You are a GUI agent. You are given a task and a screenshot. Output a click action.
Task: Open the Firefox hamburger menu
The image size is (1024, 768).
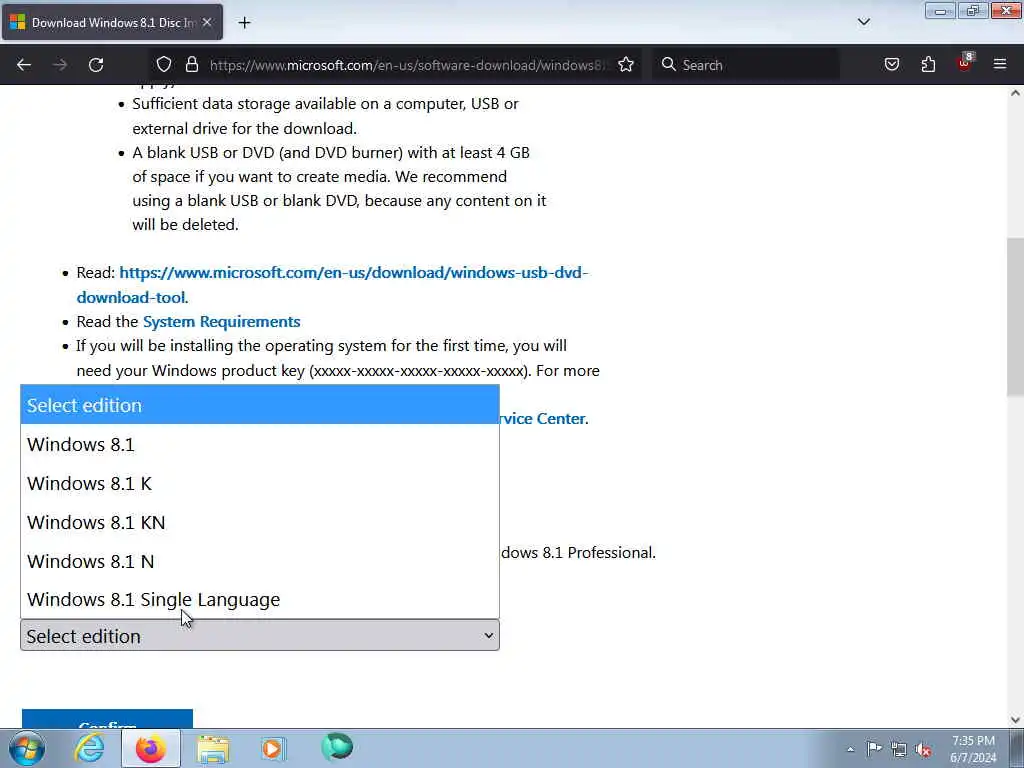(1000, 65)
